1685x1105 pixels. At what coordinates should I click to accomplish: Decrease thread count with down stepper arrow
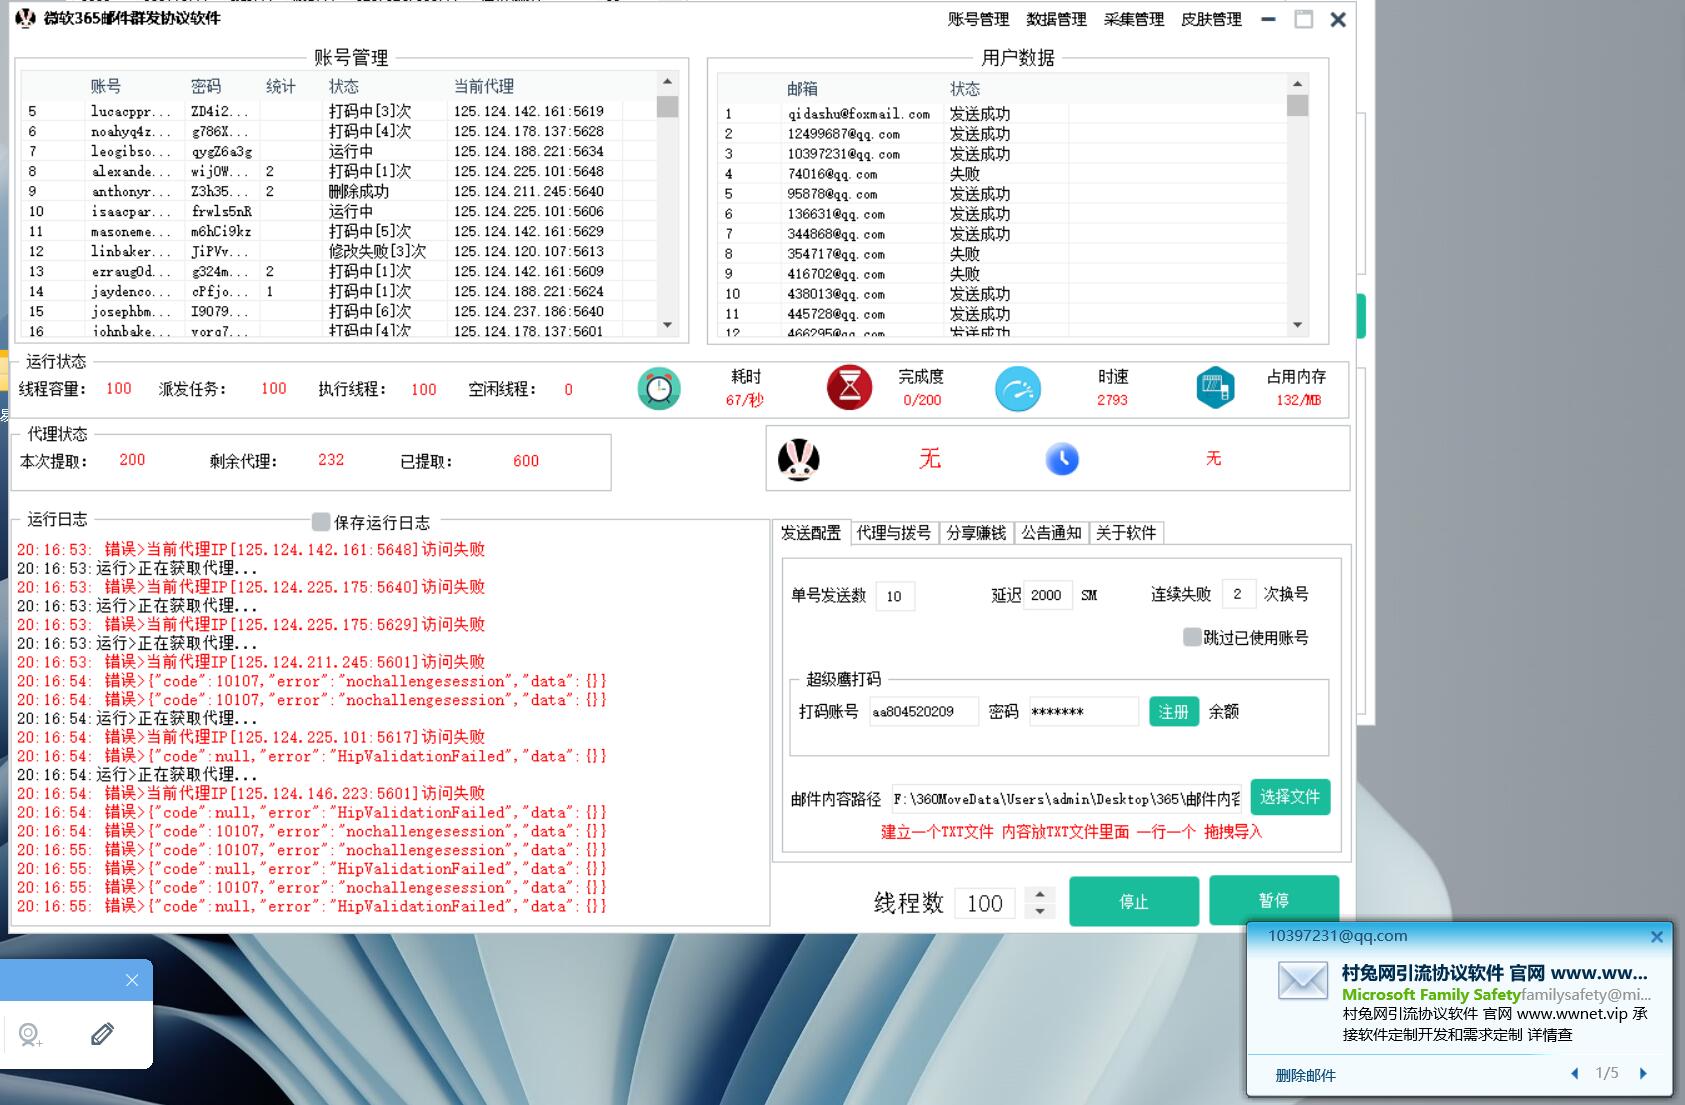click(x=1040, y=911)
